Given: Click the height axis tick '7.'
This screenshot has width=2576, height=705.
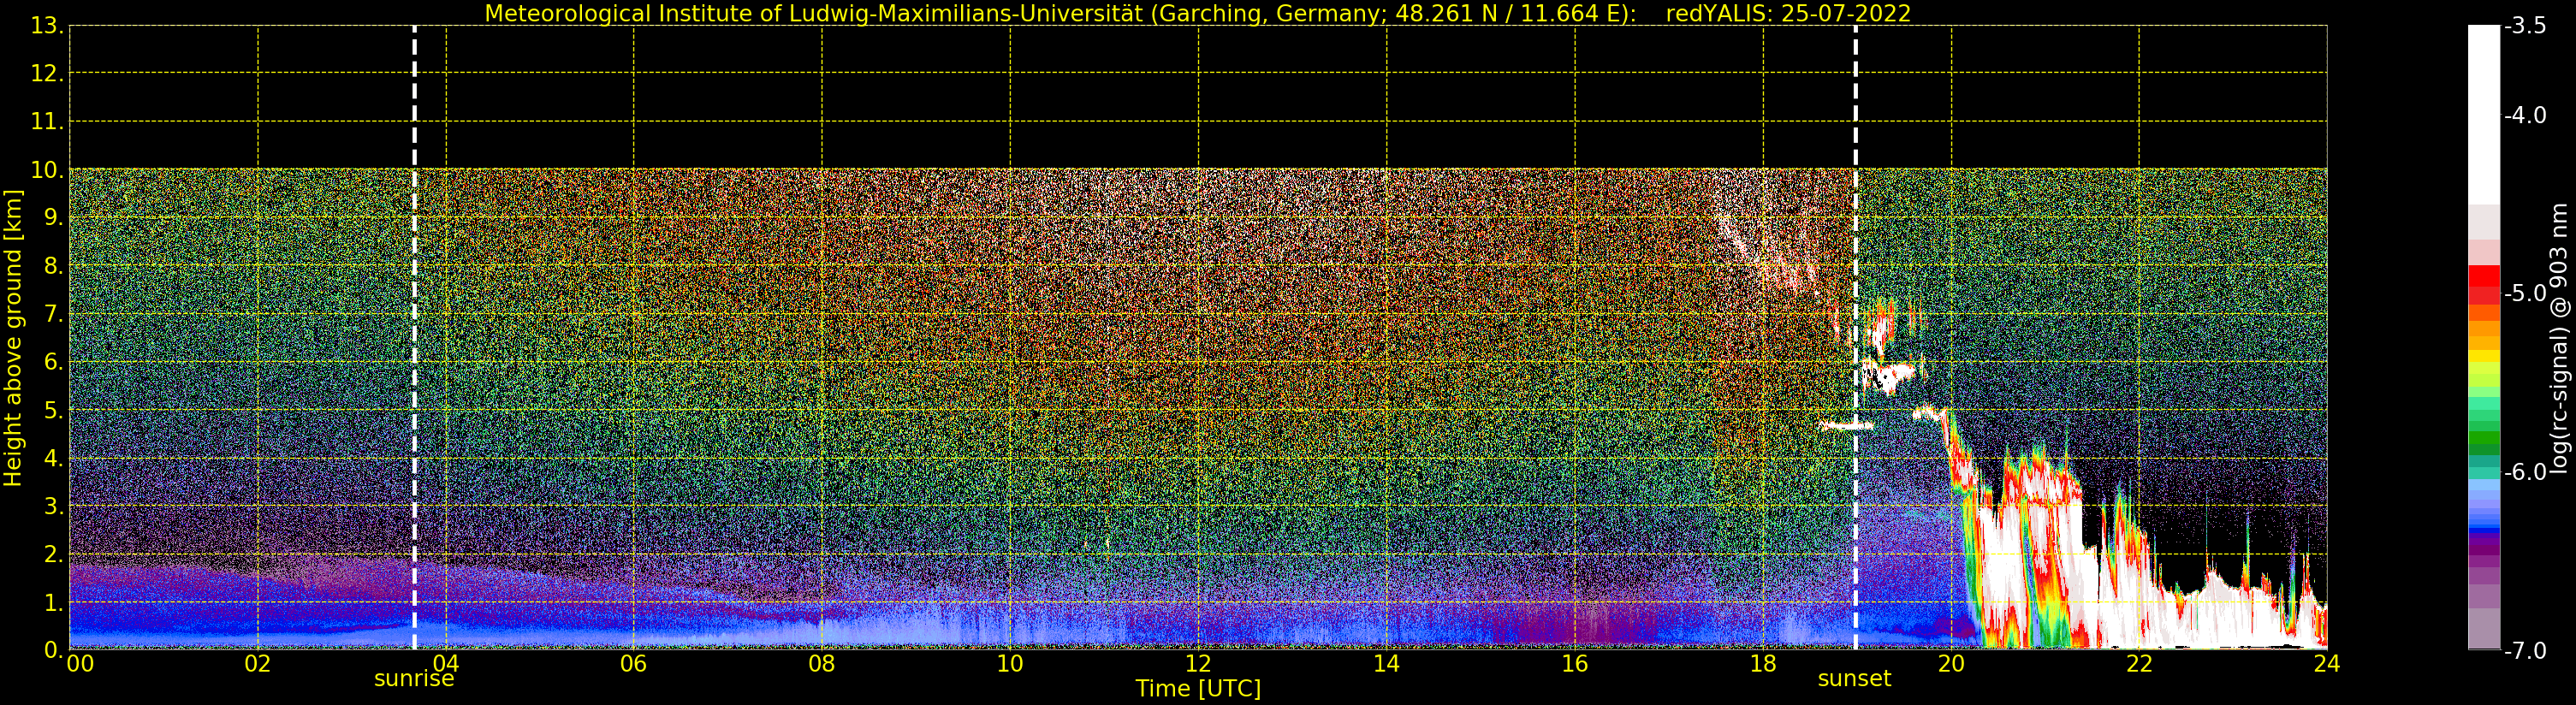Looking at the screenshot, I should 52,314.
